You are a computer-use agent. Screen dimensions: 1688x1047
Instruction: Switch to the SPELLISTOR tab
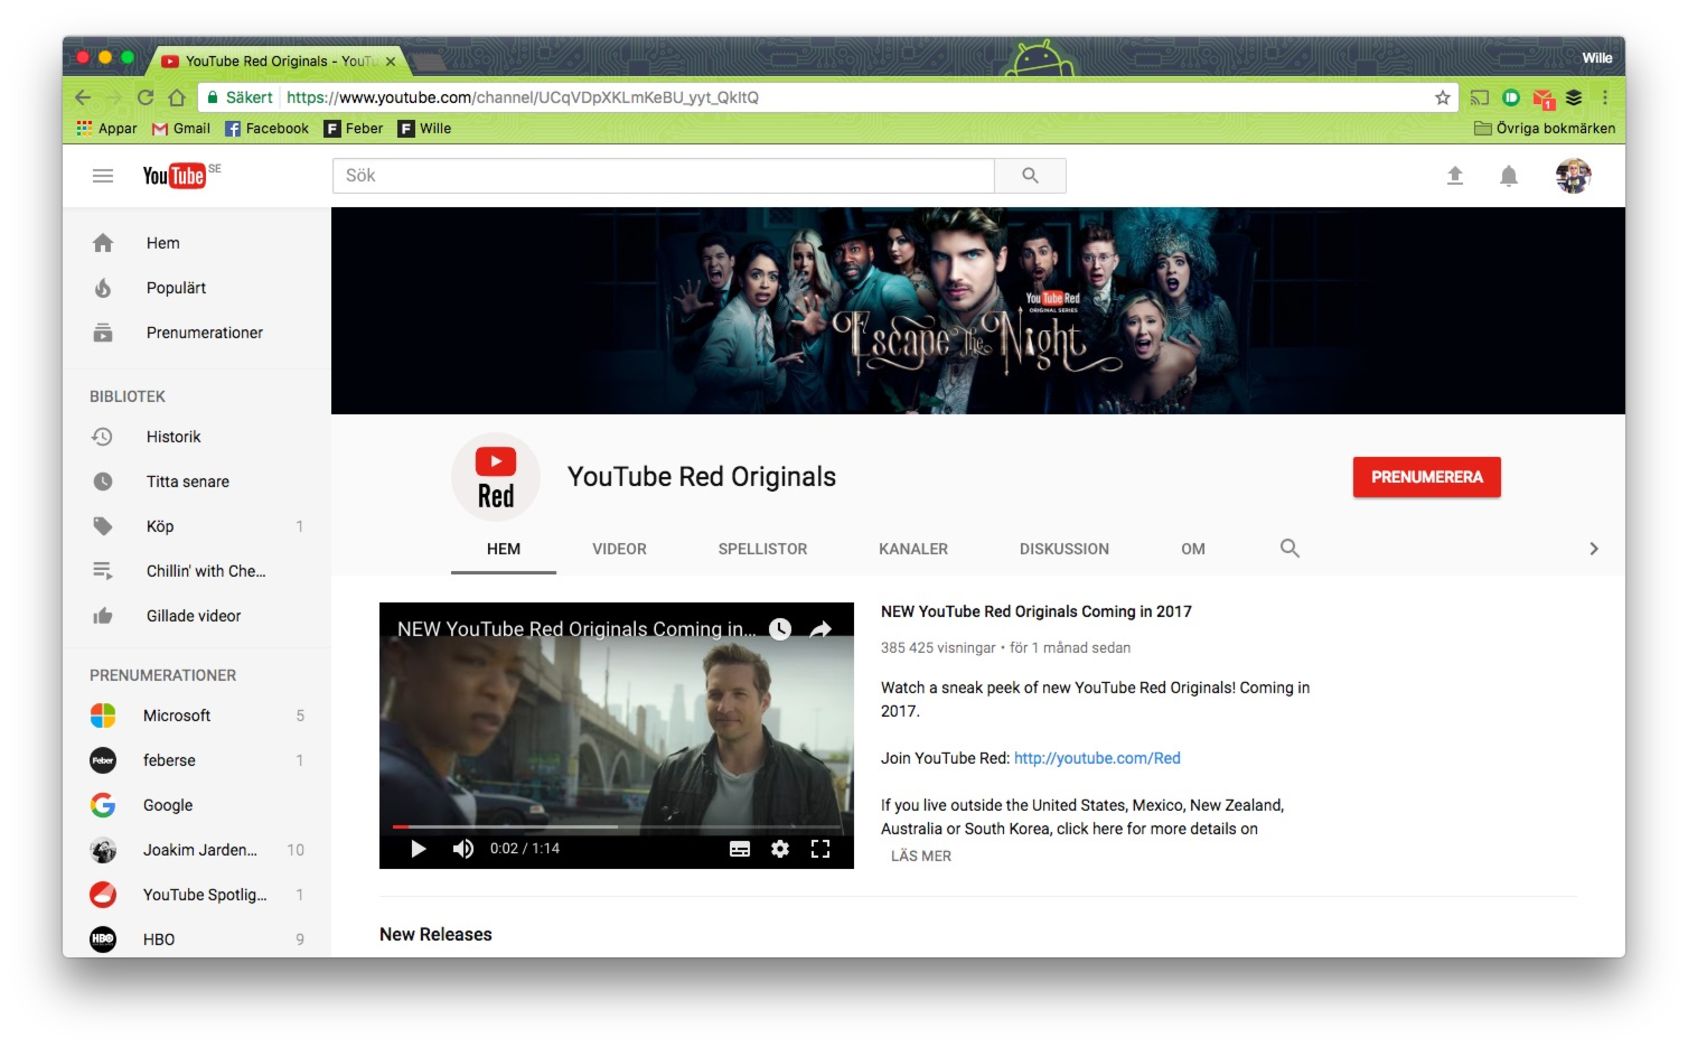click(762, 549)
